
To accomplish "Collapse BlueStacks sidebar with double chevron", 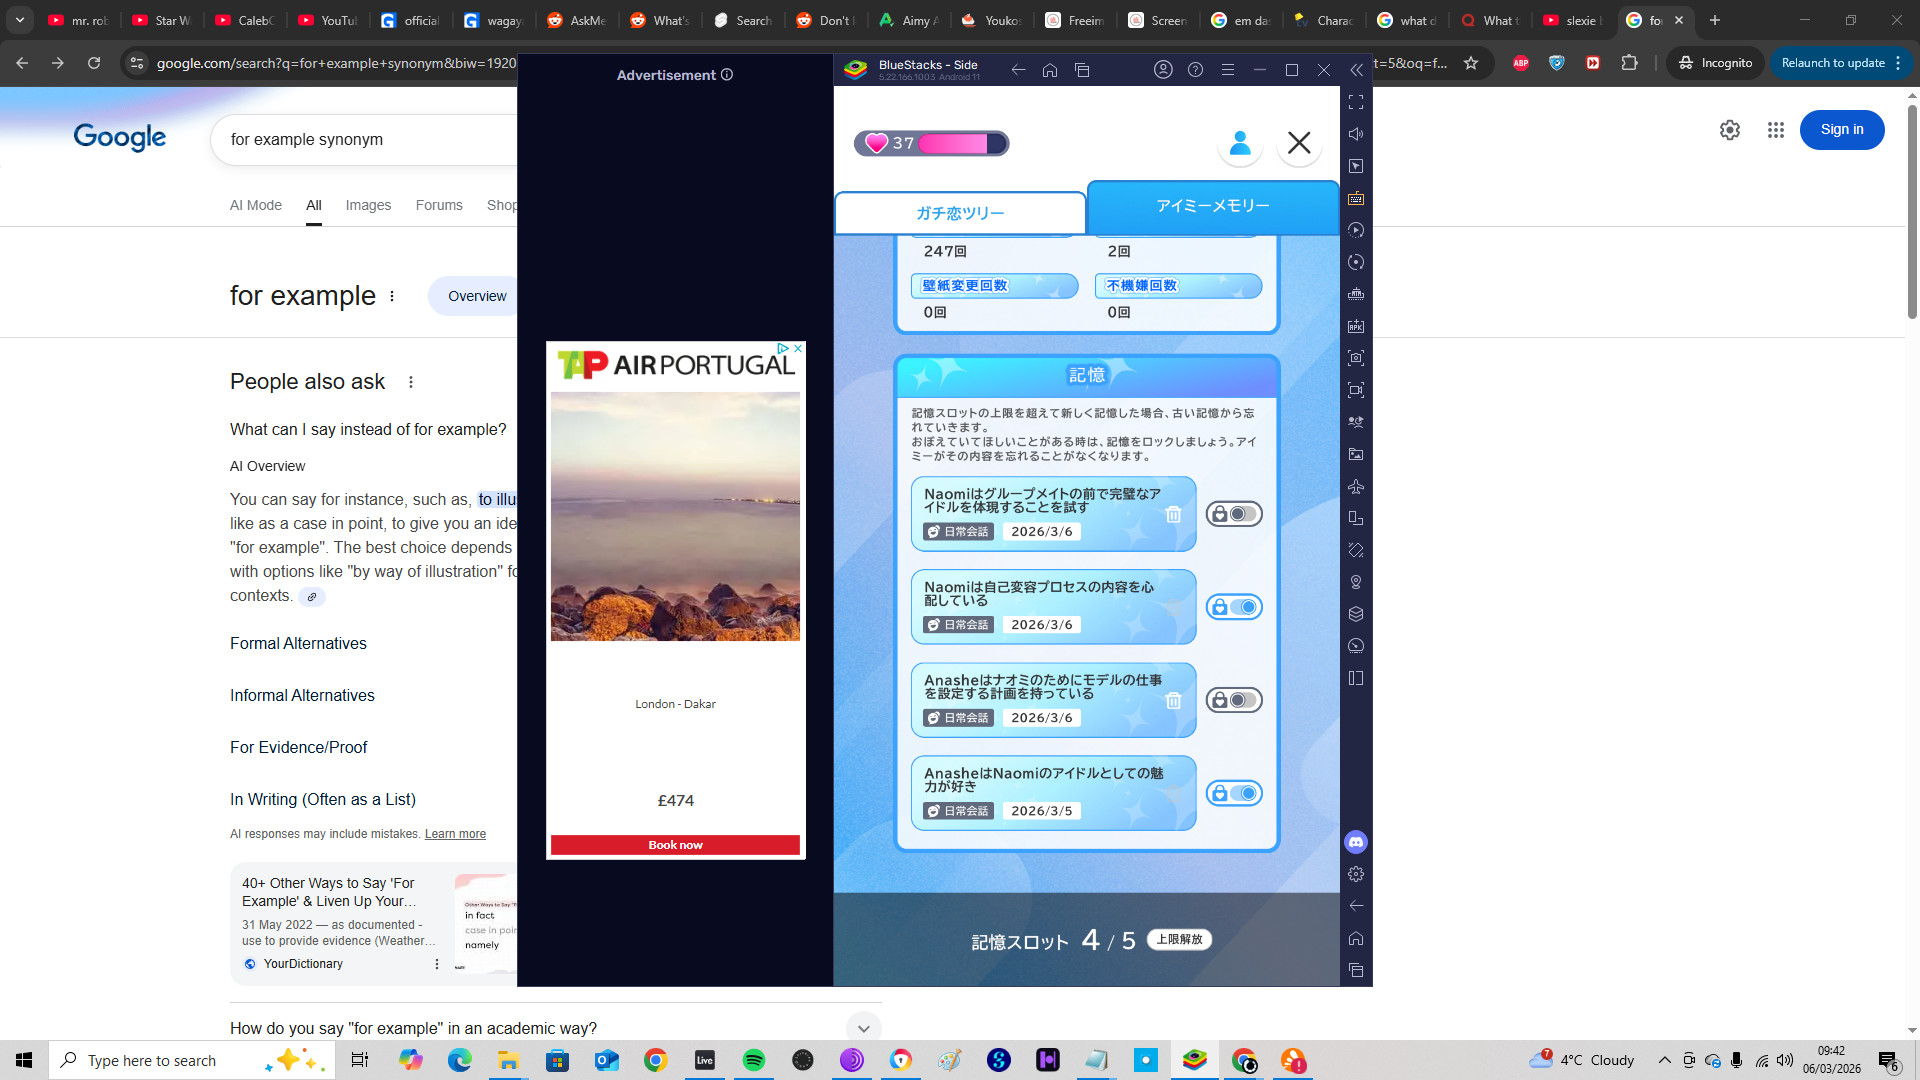I will pos(1356,70).
